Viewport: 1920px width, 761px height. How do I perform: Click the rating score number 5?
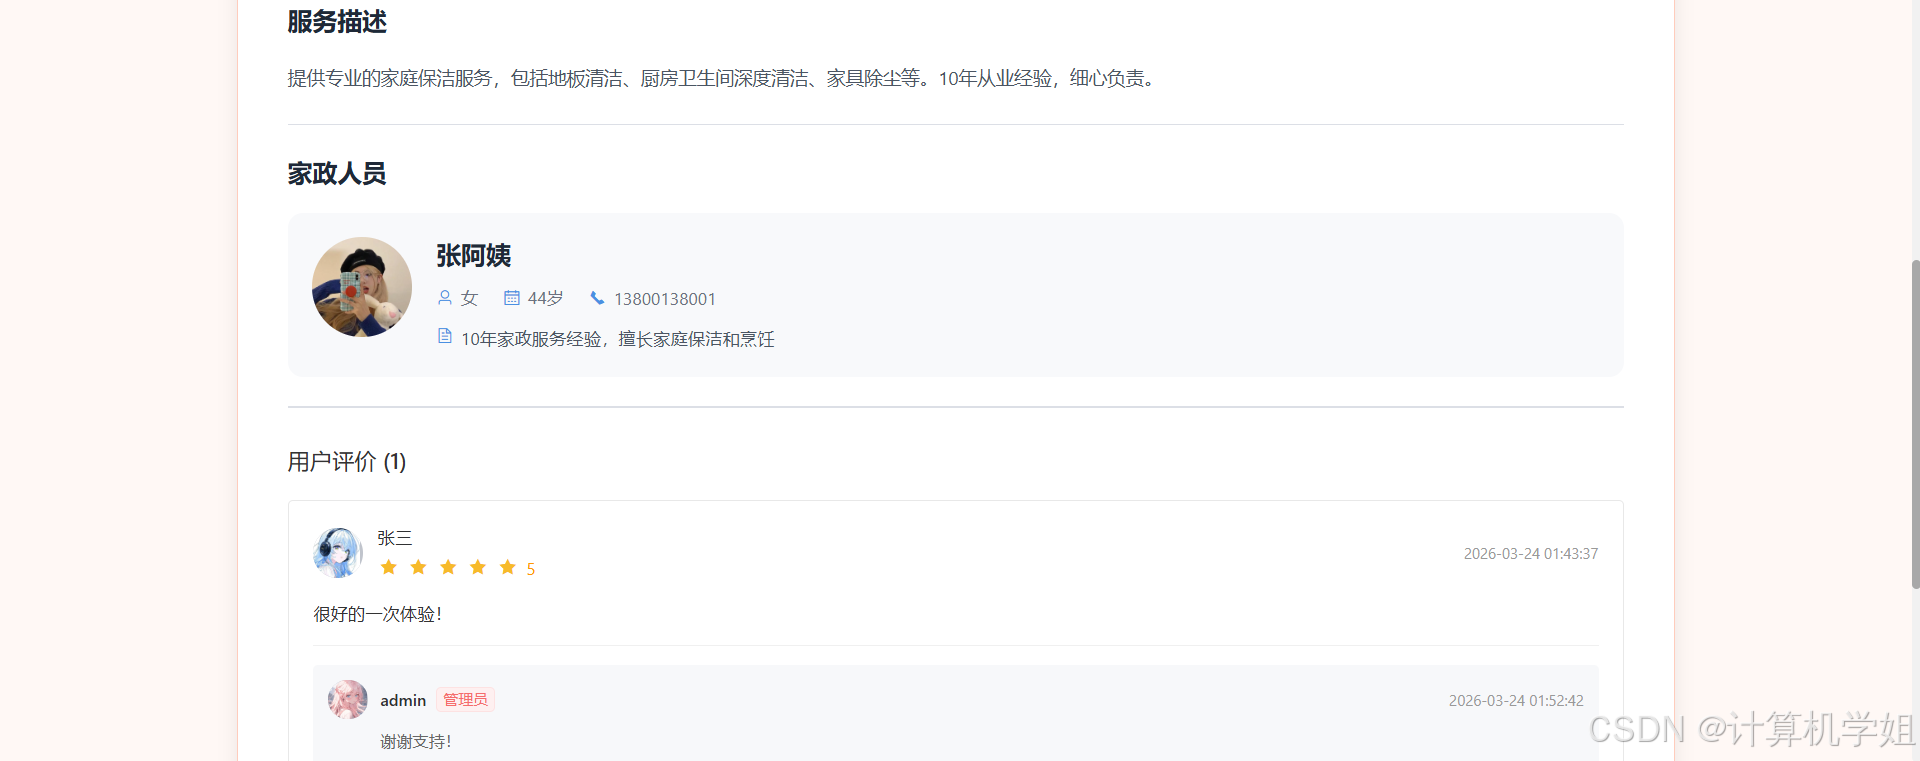(x=531, y=569)
